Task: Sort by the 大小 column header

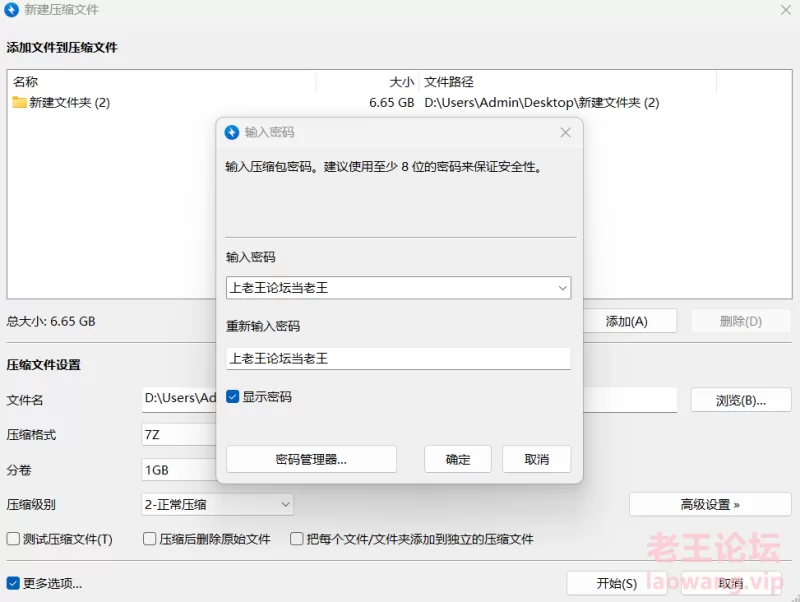Action: (368, 82)
